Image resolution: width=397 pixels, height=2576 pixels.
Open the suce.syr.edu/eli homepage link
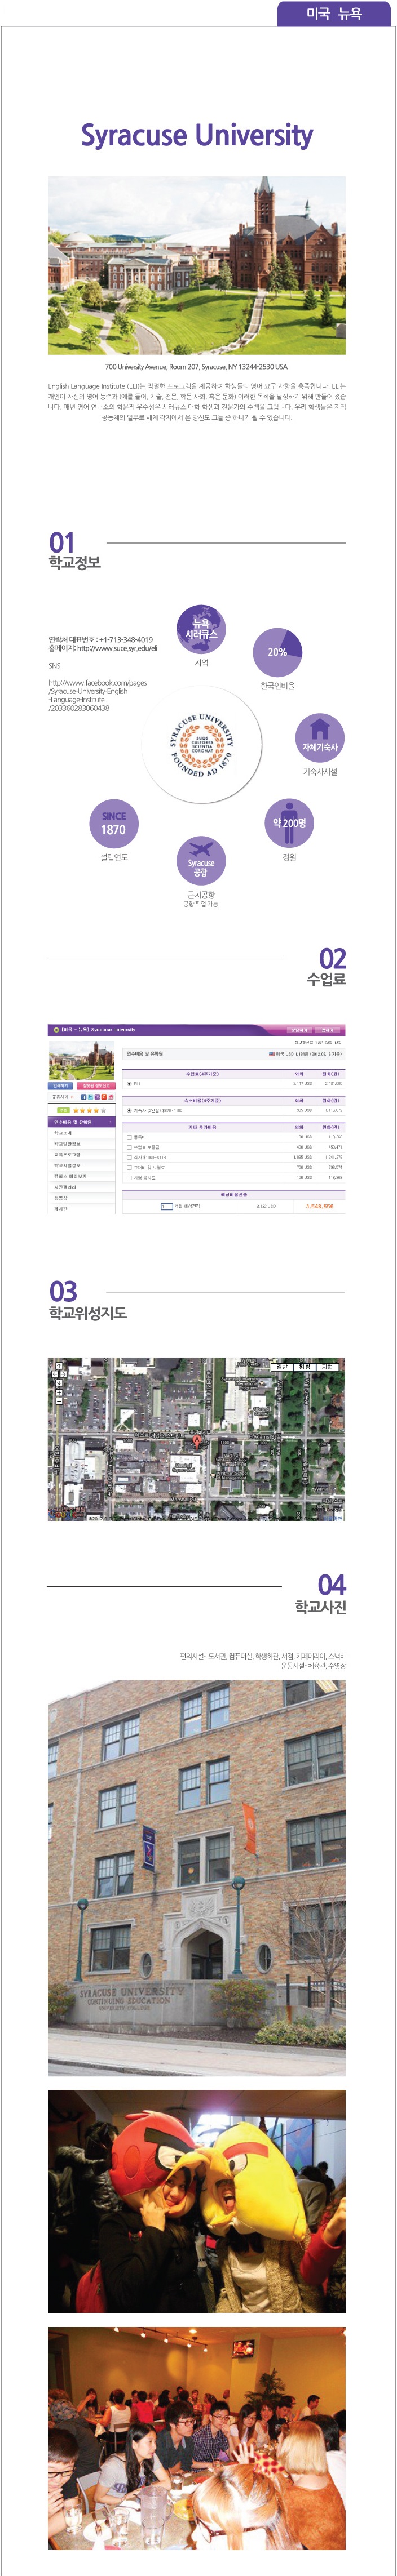click(118, 648)
